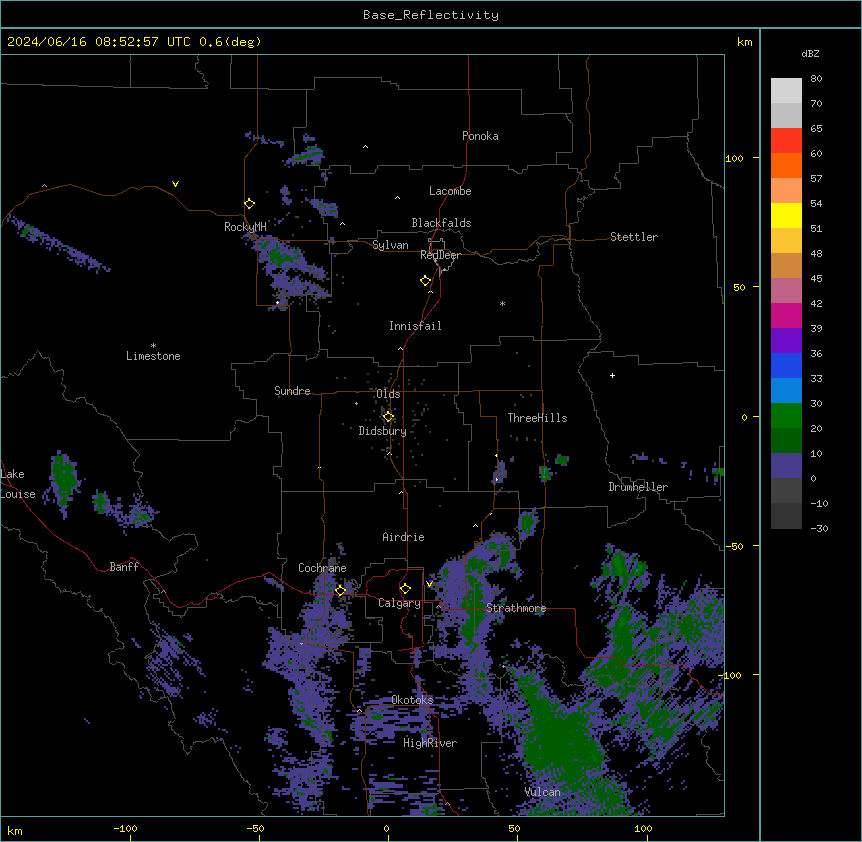Click the Stettler city label
The height and width of the screenshot is (842, 862).
coord(634,237)
